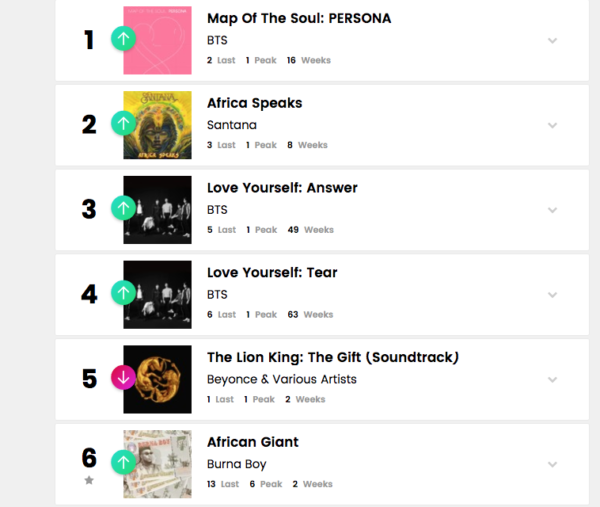
Task: Click the green up arrow on African Giant
Action: [x=123, y=461]
